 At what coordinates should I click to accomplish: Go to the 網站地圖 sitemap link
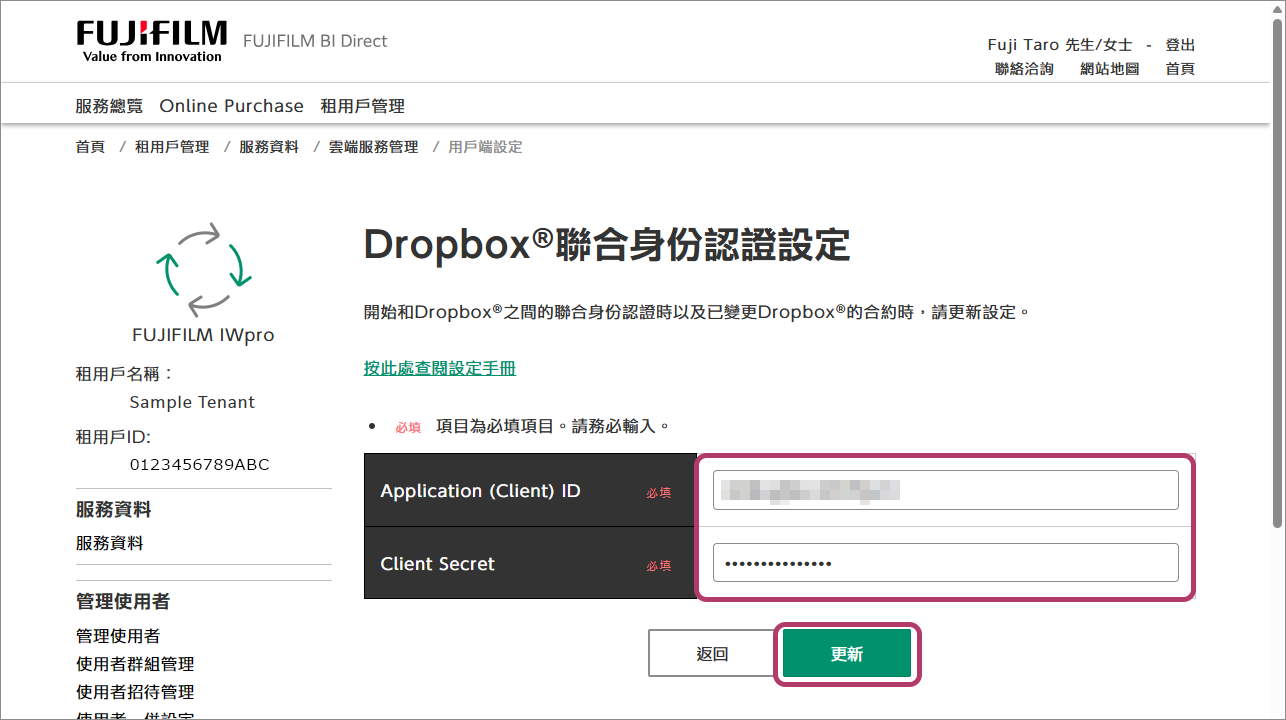(1109, 69)
